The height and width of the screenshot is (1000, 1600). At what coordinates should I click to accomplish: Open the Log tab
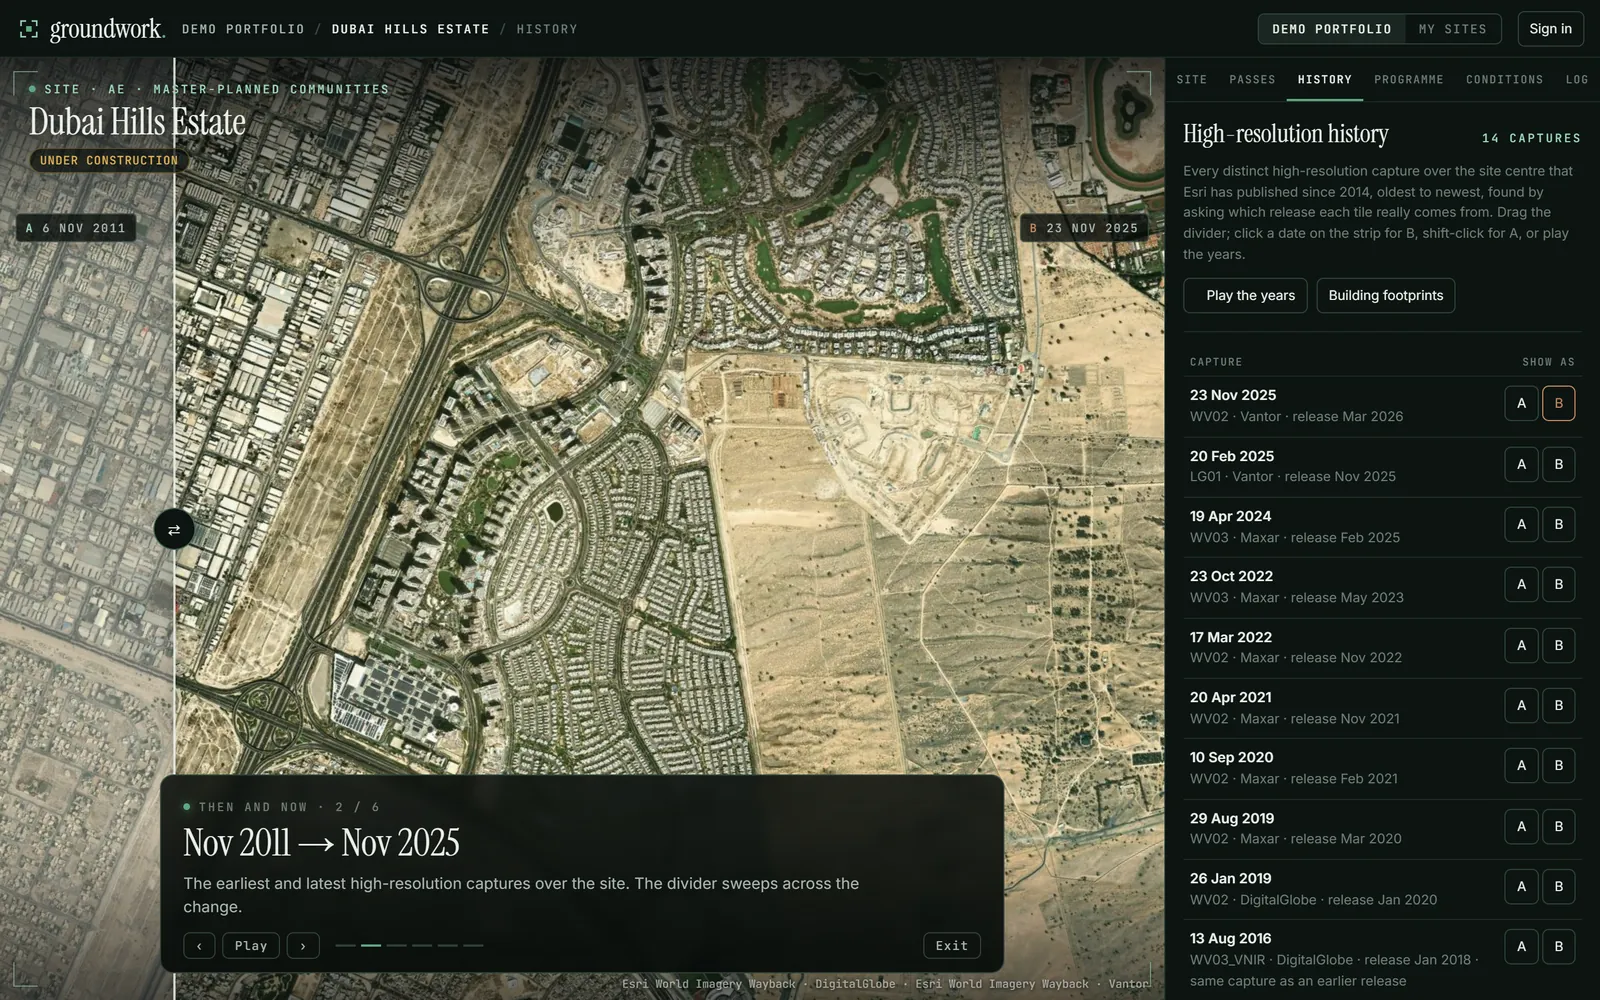tap(1577, 79)
